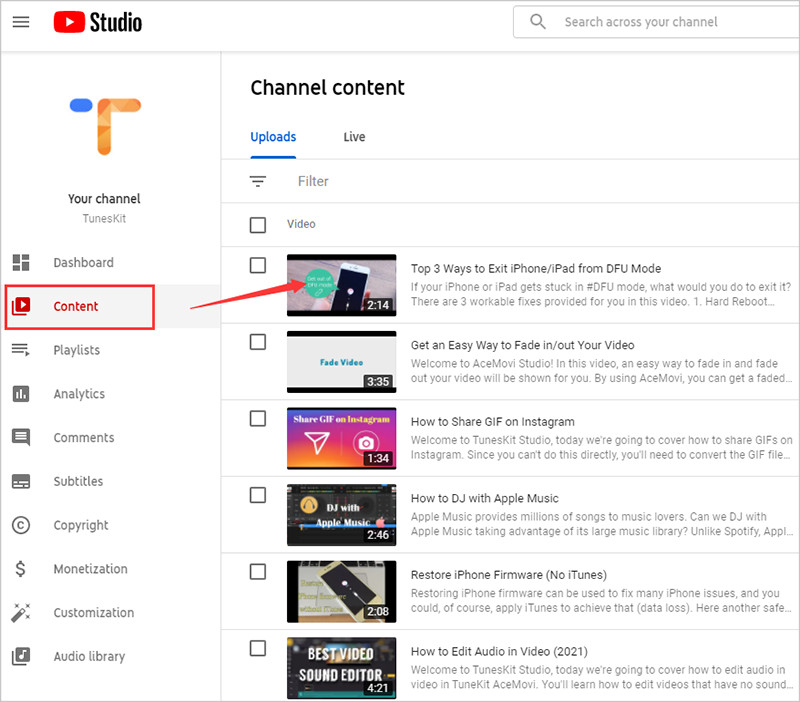Click description starting 'Restoring iPhone firmware can'
Viewport: 800px width, 702px height.
(601, 600)
